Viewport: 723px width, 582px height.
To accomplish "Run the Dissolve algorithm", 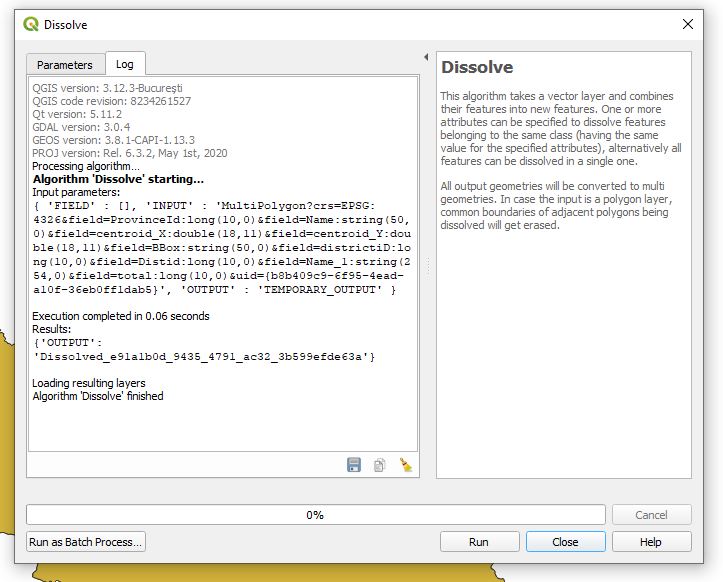I will click(479, 542).
